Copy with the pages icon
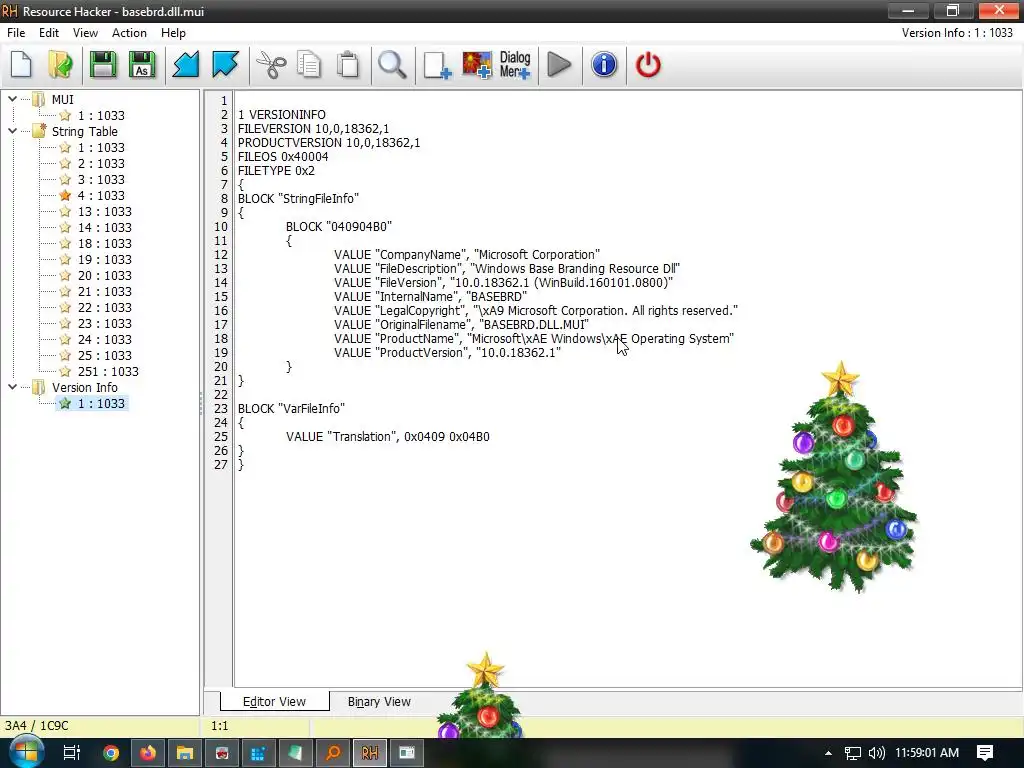 pos(309,65)
